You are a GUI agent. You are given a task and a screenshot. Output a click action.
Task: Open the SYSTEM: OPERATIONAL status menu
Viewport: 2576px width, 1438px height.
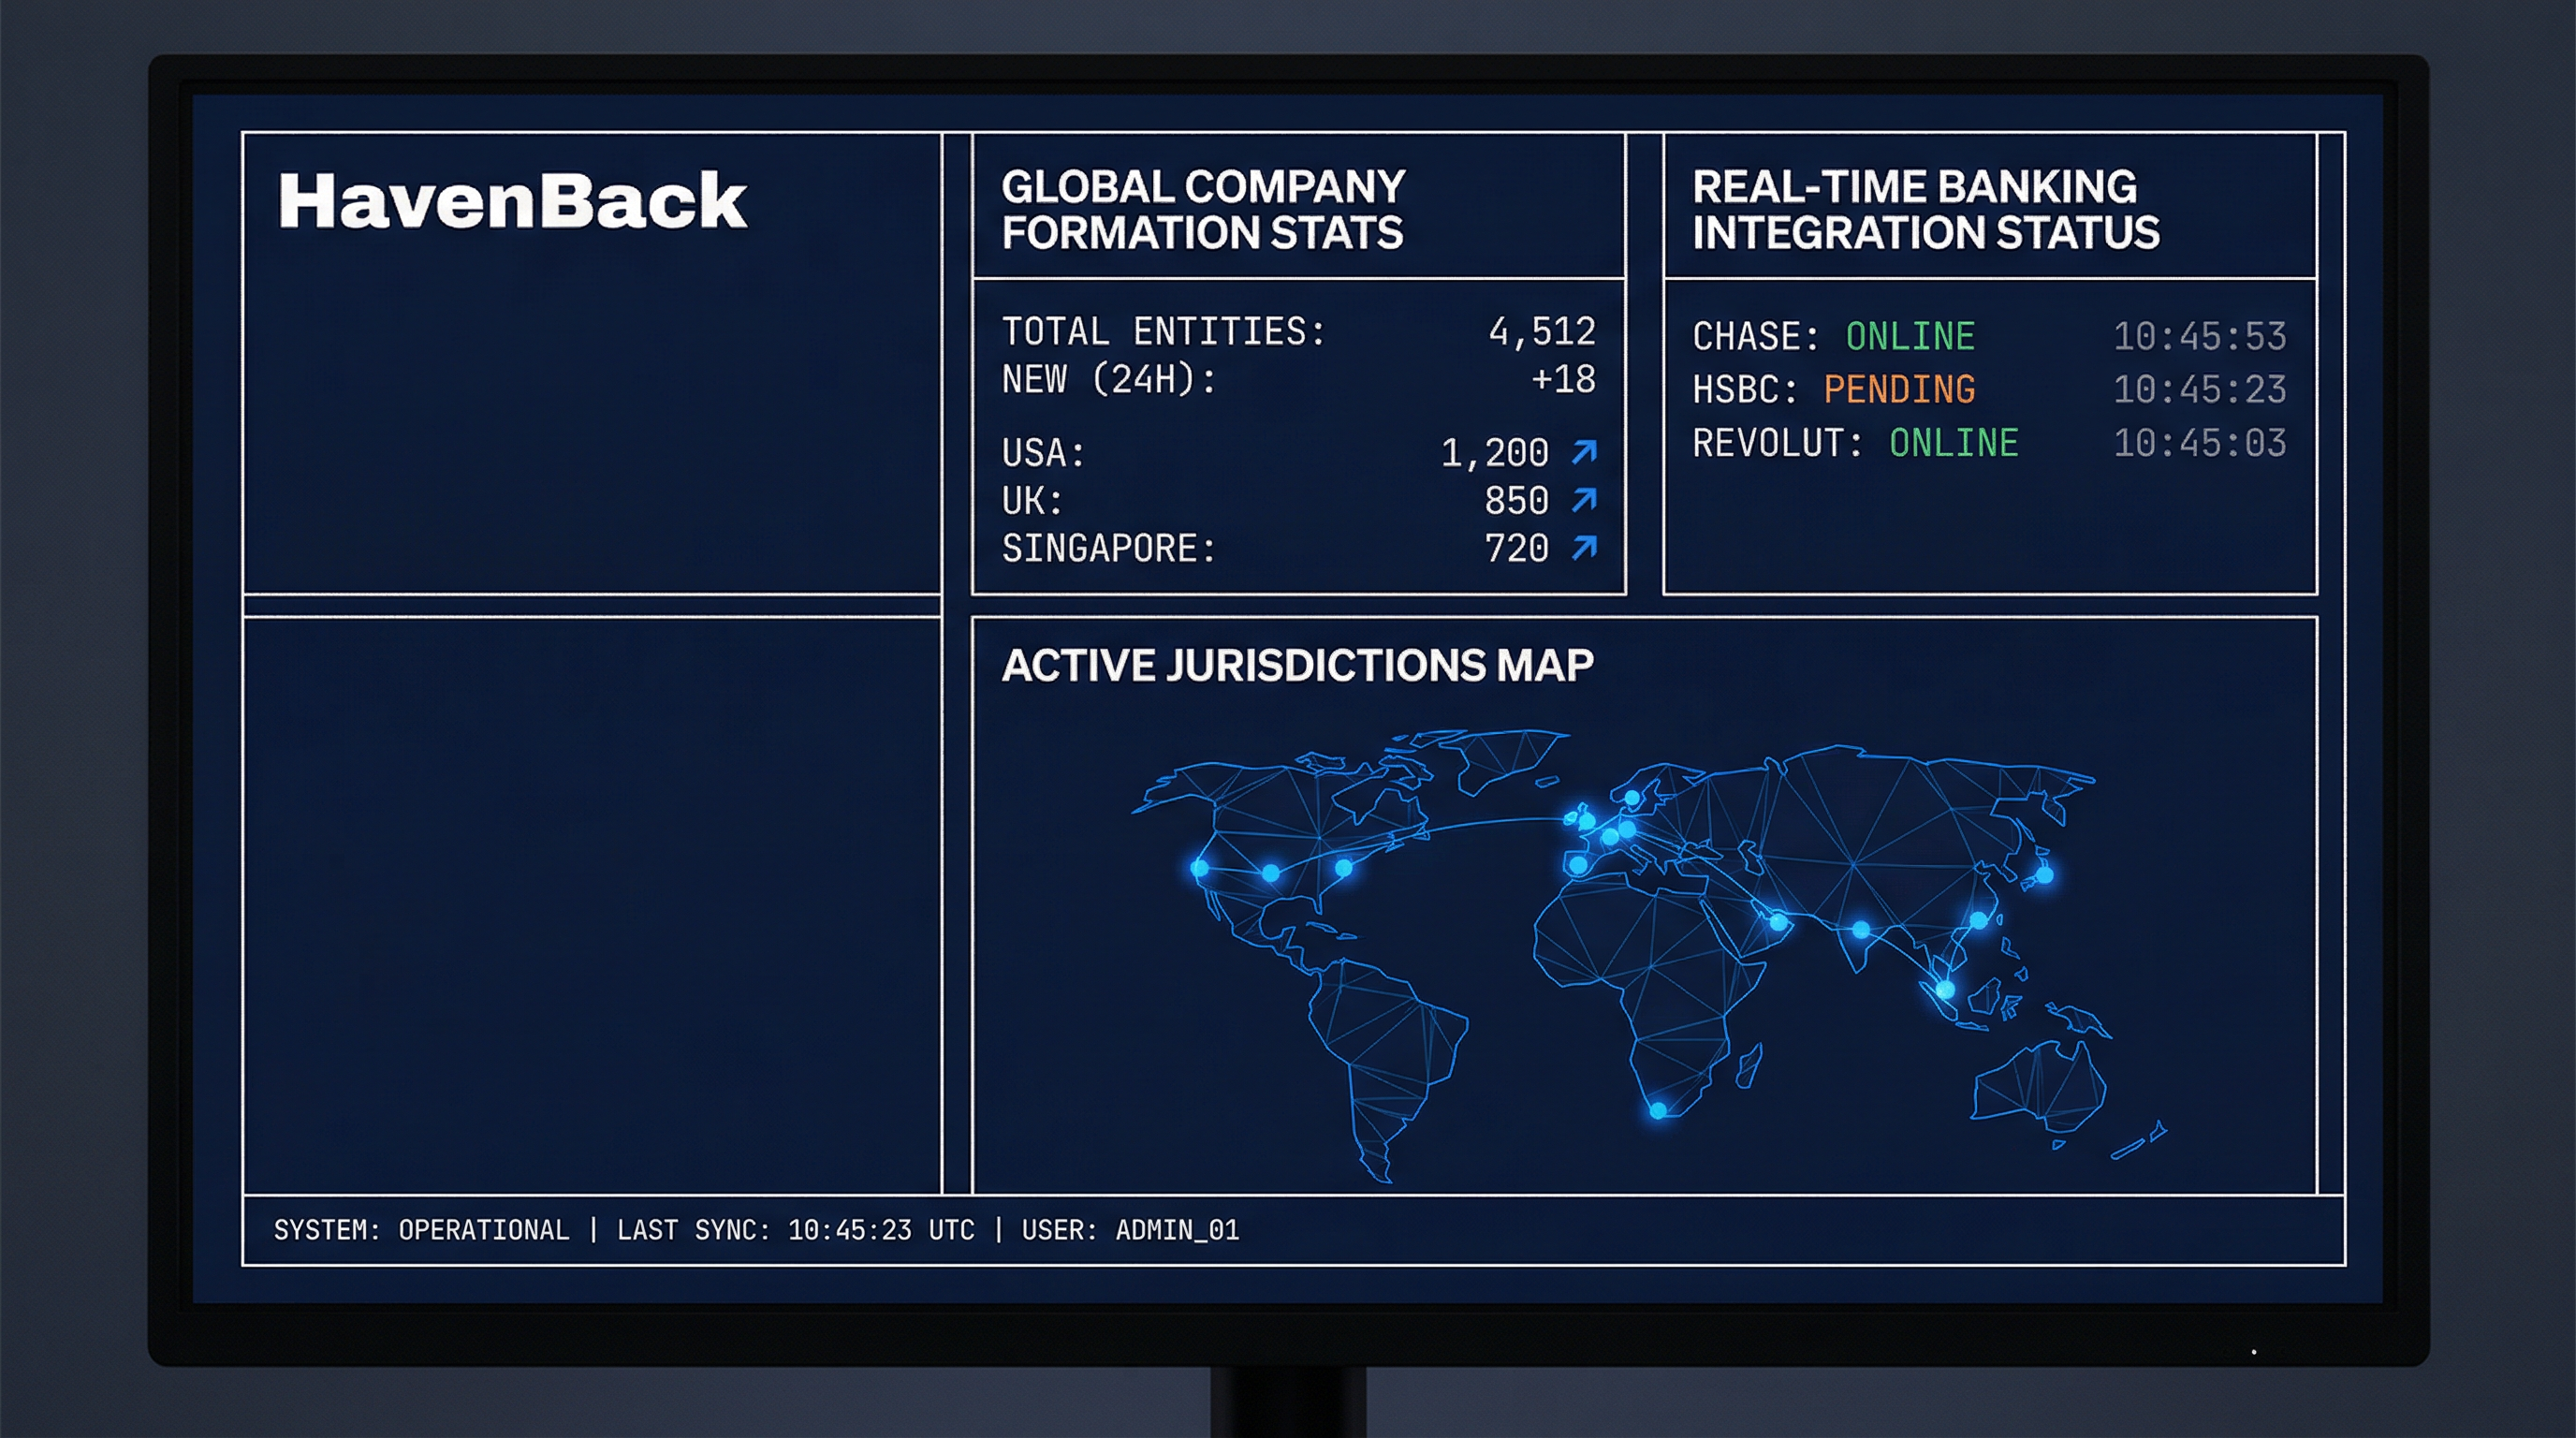coord(420,1230)
